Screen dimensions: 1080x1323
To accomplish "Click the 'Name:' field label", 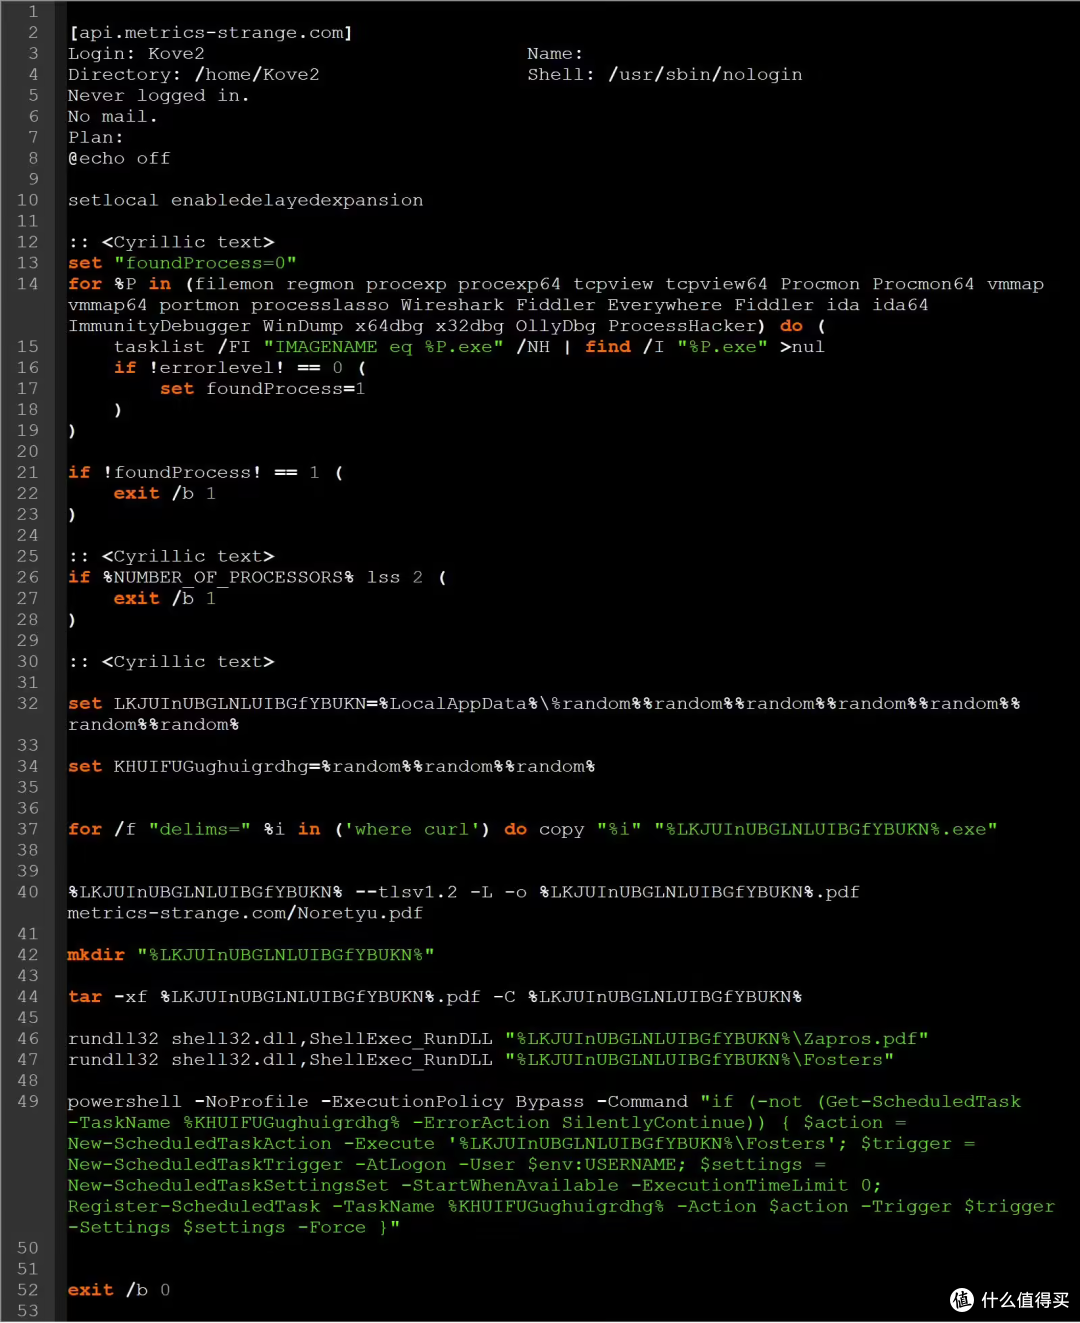I will click(x=555, y=54).
